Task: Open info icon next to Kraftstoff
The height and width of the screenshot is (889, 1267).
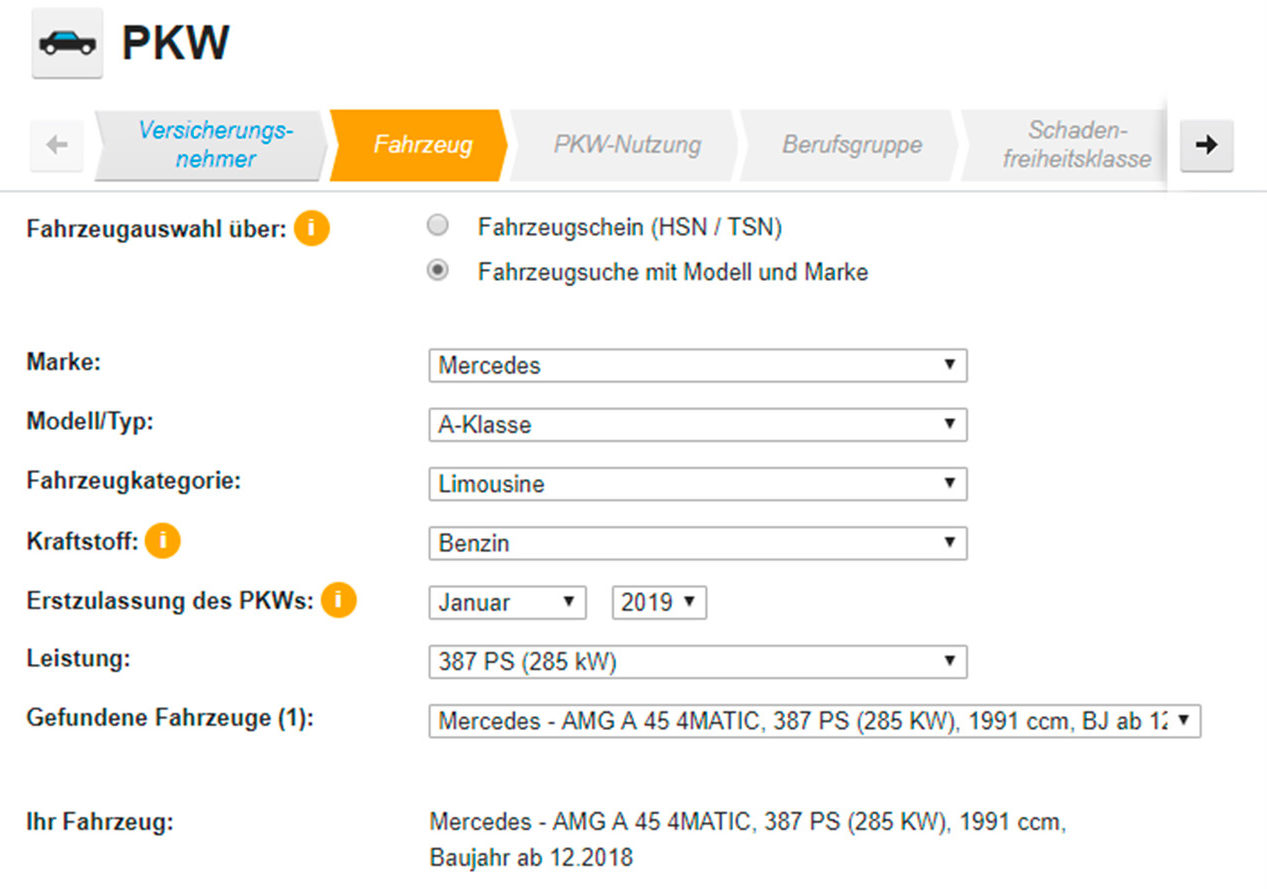Action: click(x=162, y=542)
